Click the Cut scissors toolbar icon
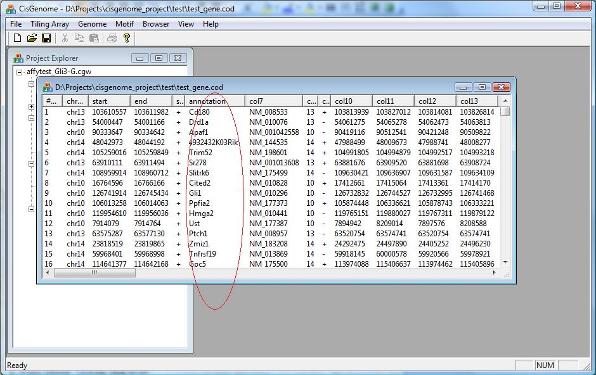The image size is (596, 375). (x=65, y=38)
